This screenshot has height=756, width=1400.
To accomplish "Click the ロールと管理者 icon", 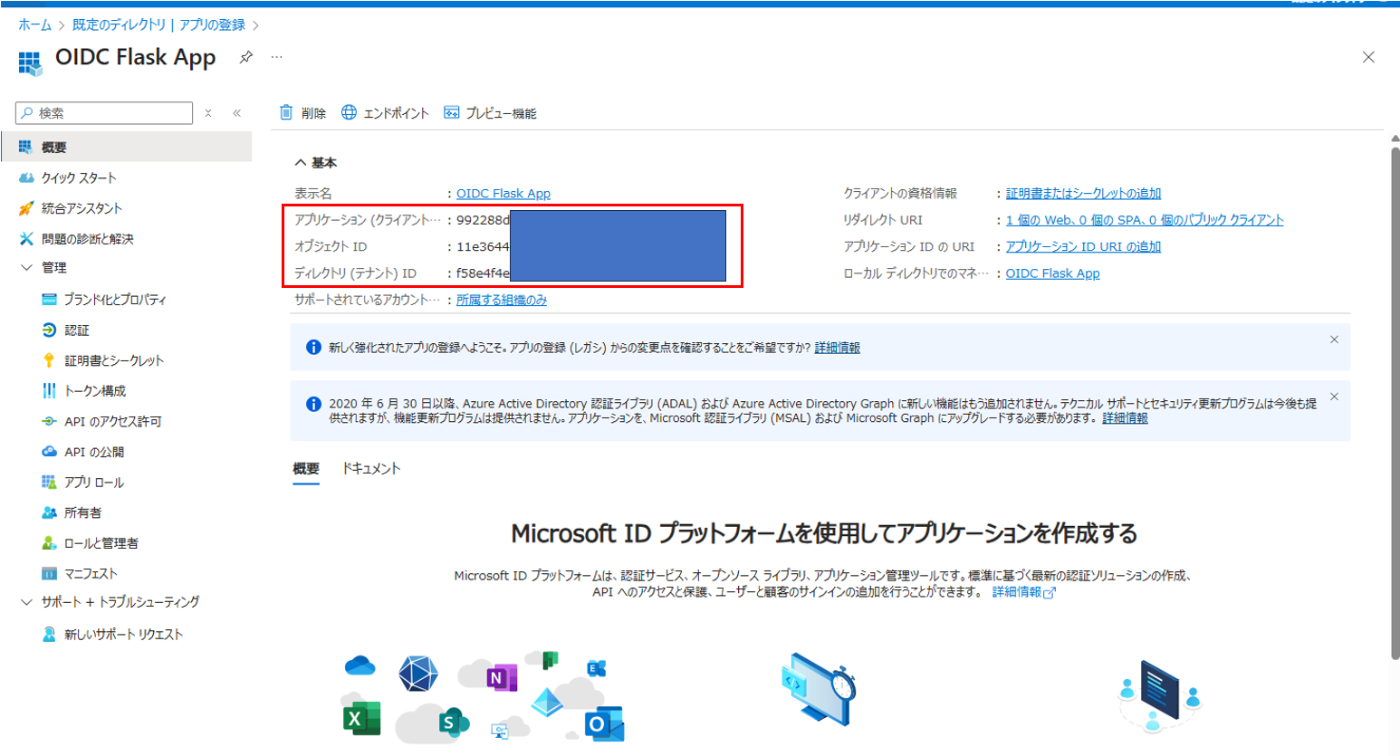I will coord(49,543).
